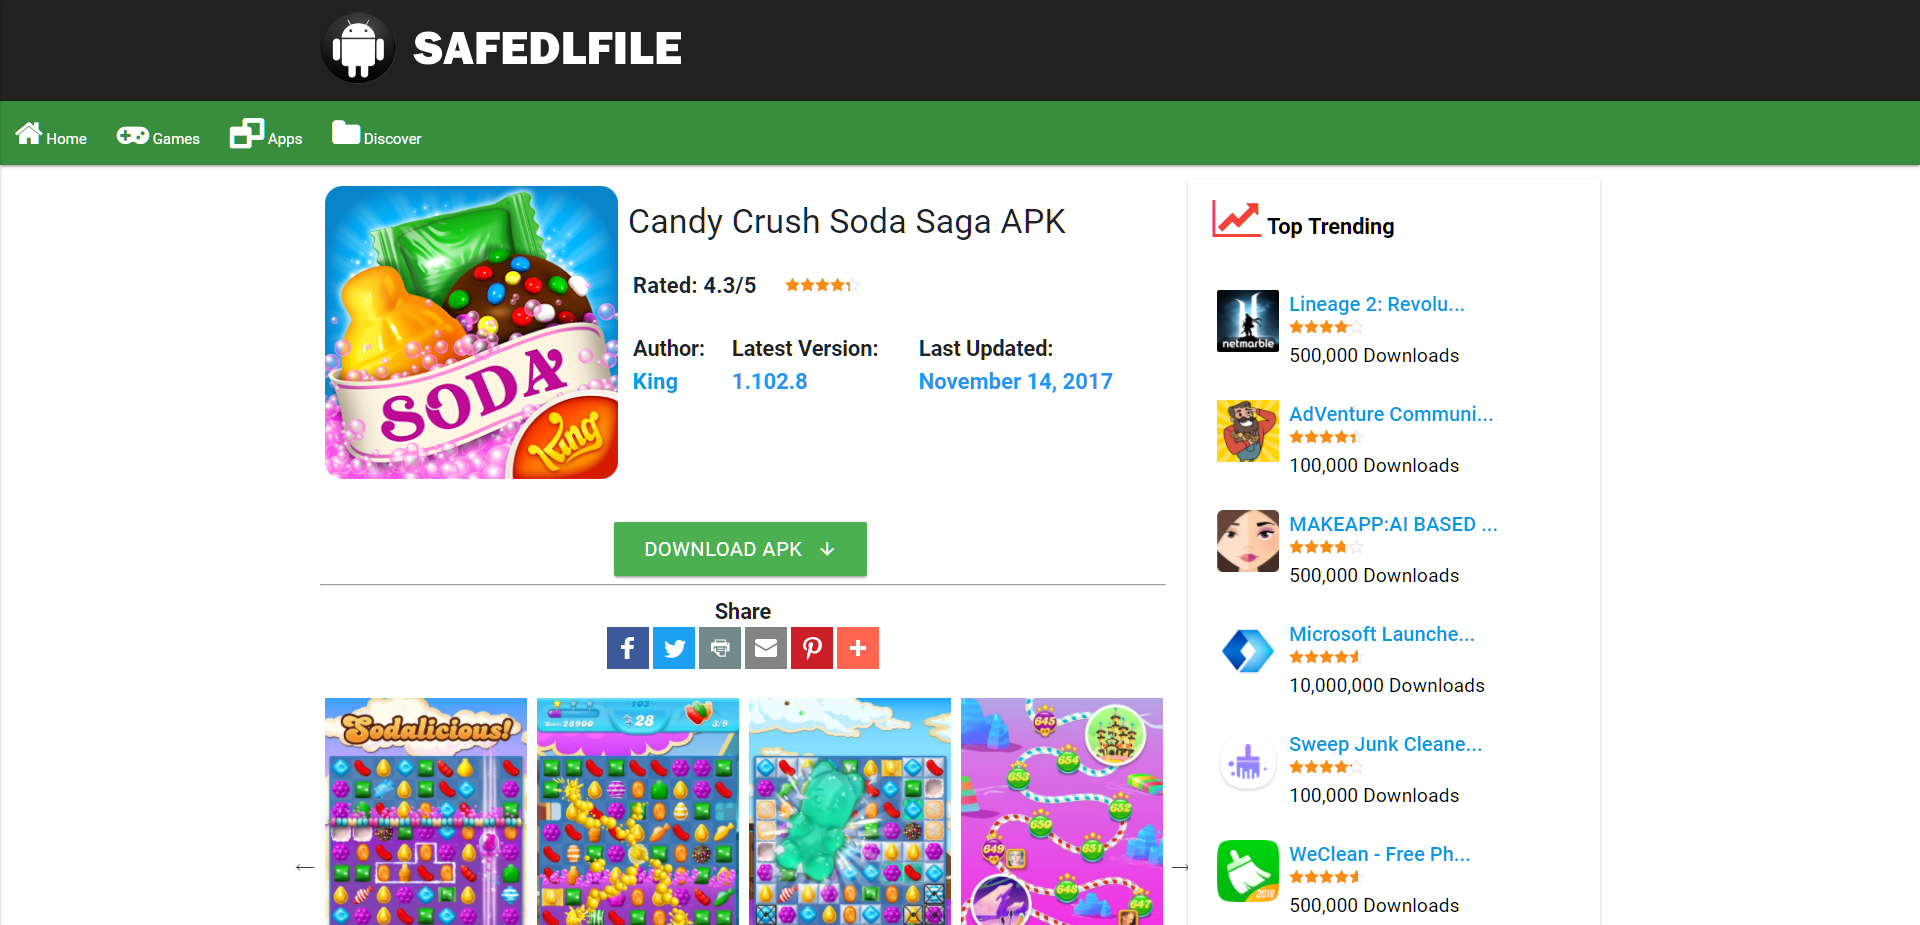
Task: Click the Download APK button
Action: 740,549
